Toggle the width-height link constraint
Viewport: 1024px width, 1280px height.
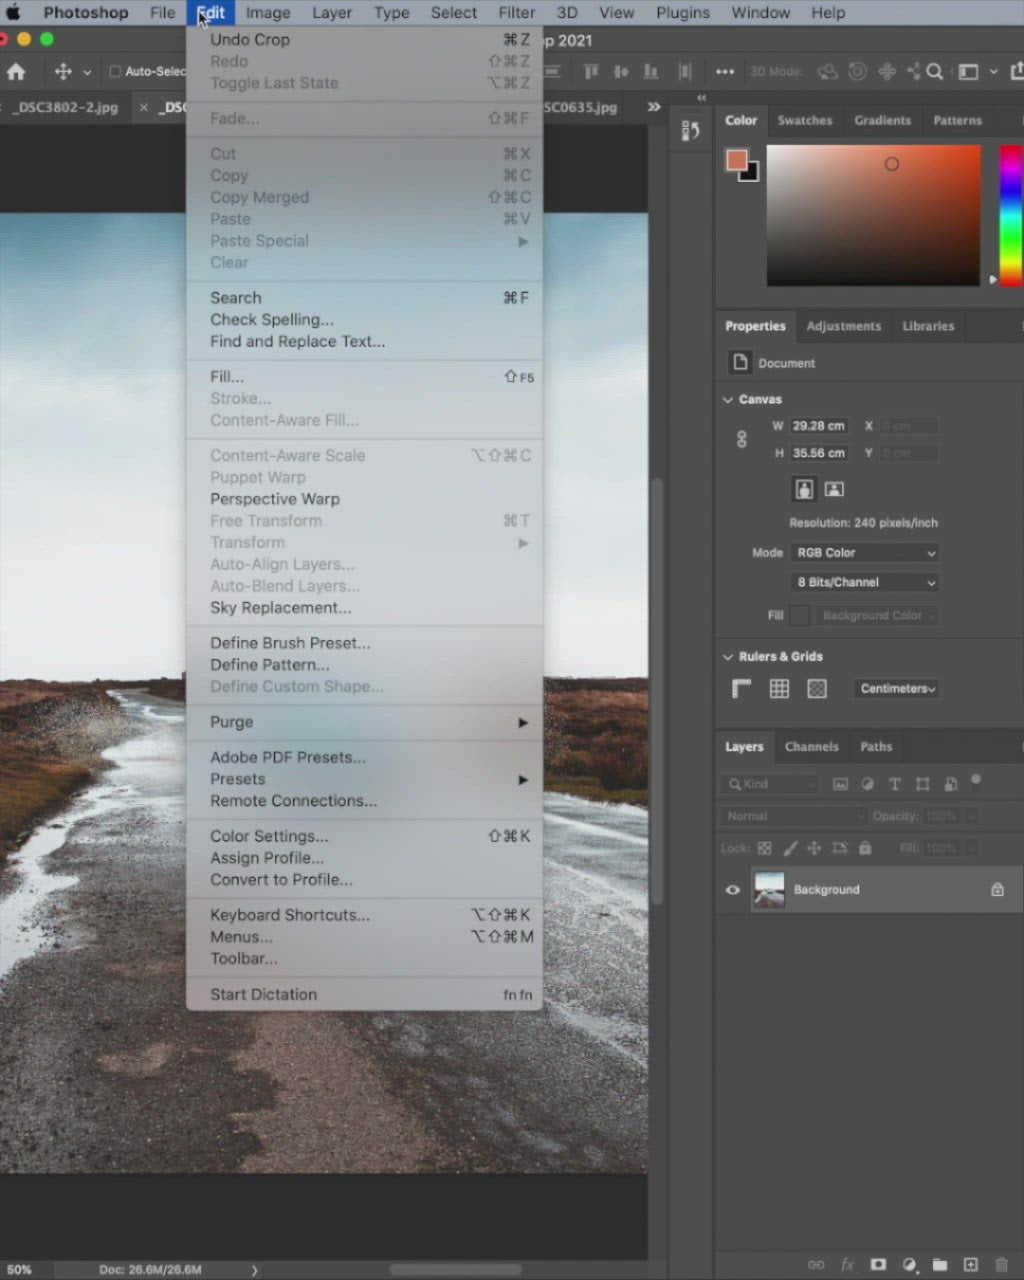click(741, 439)
